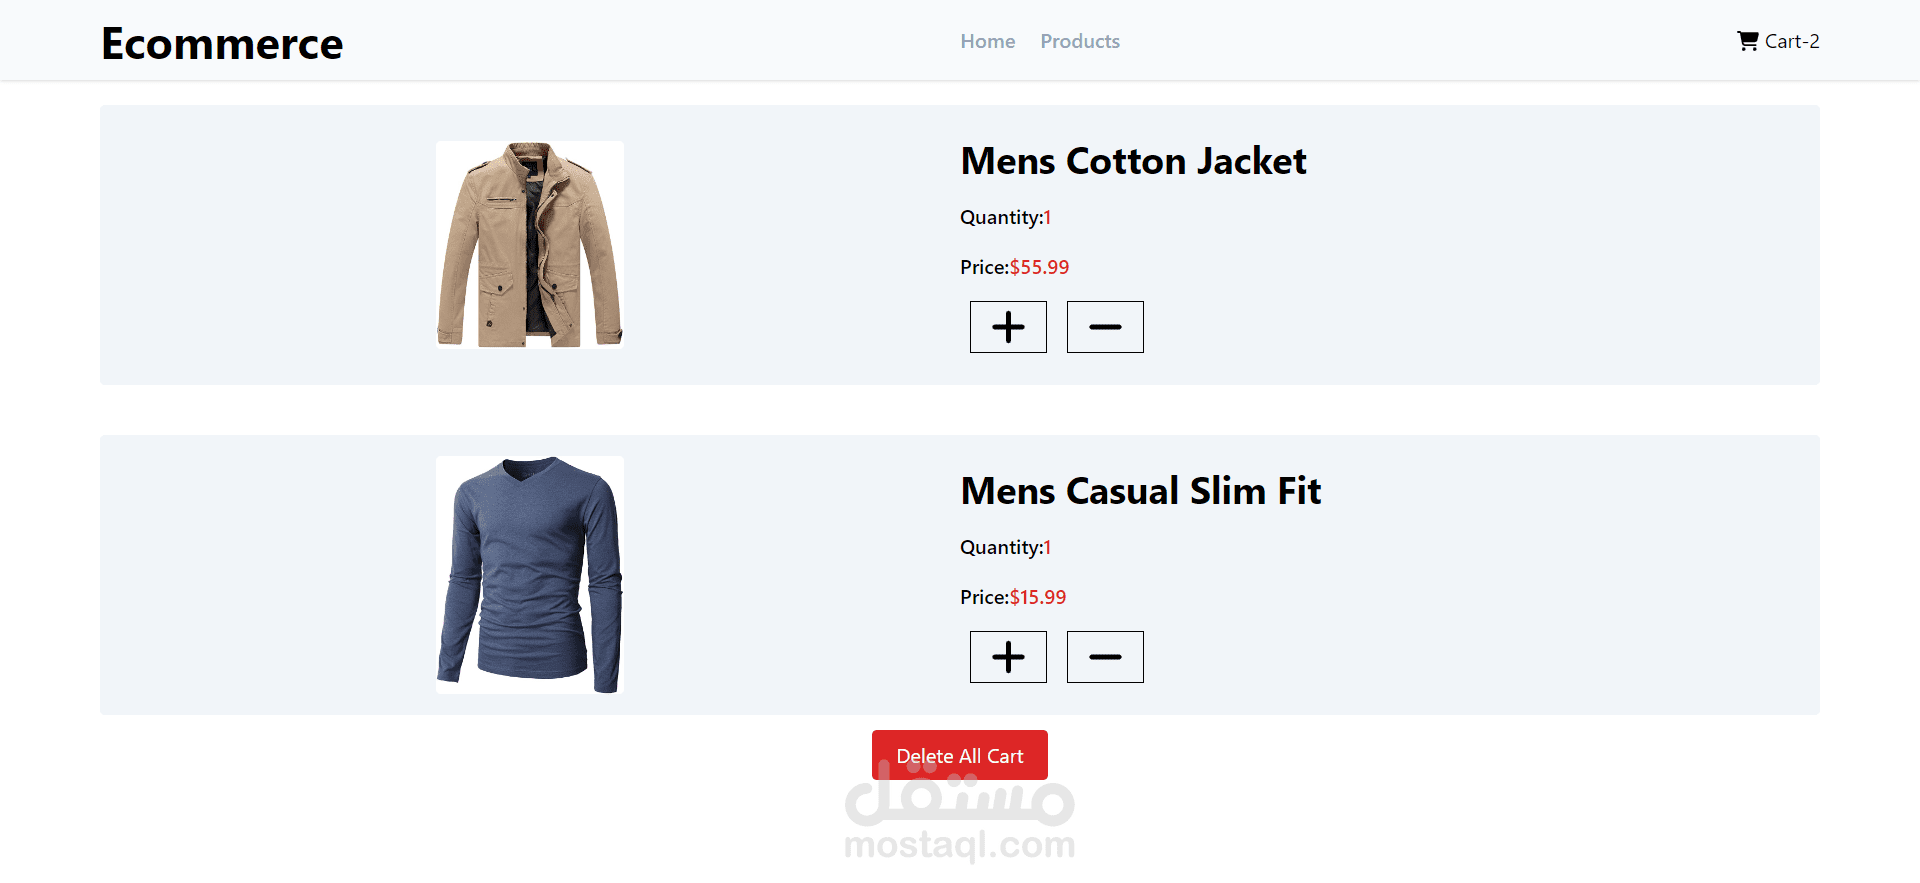Image resolution: width=1920 pixels, height=883 pixels.
Task: Click the blue slim fit shirt image
Action: [530, 575]
